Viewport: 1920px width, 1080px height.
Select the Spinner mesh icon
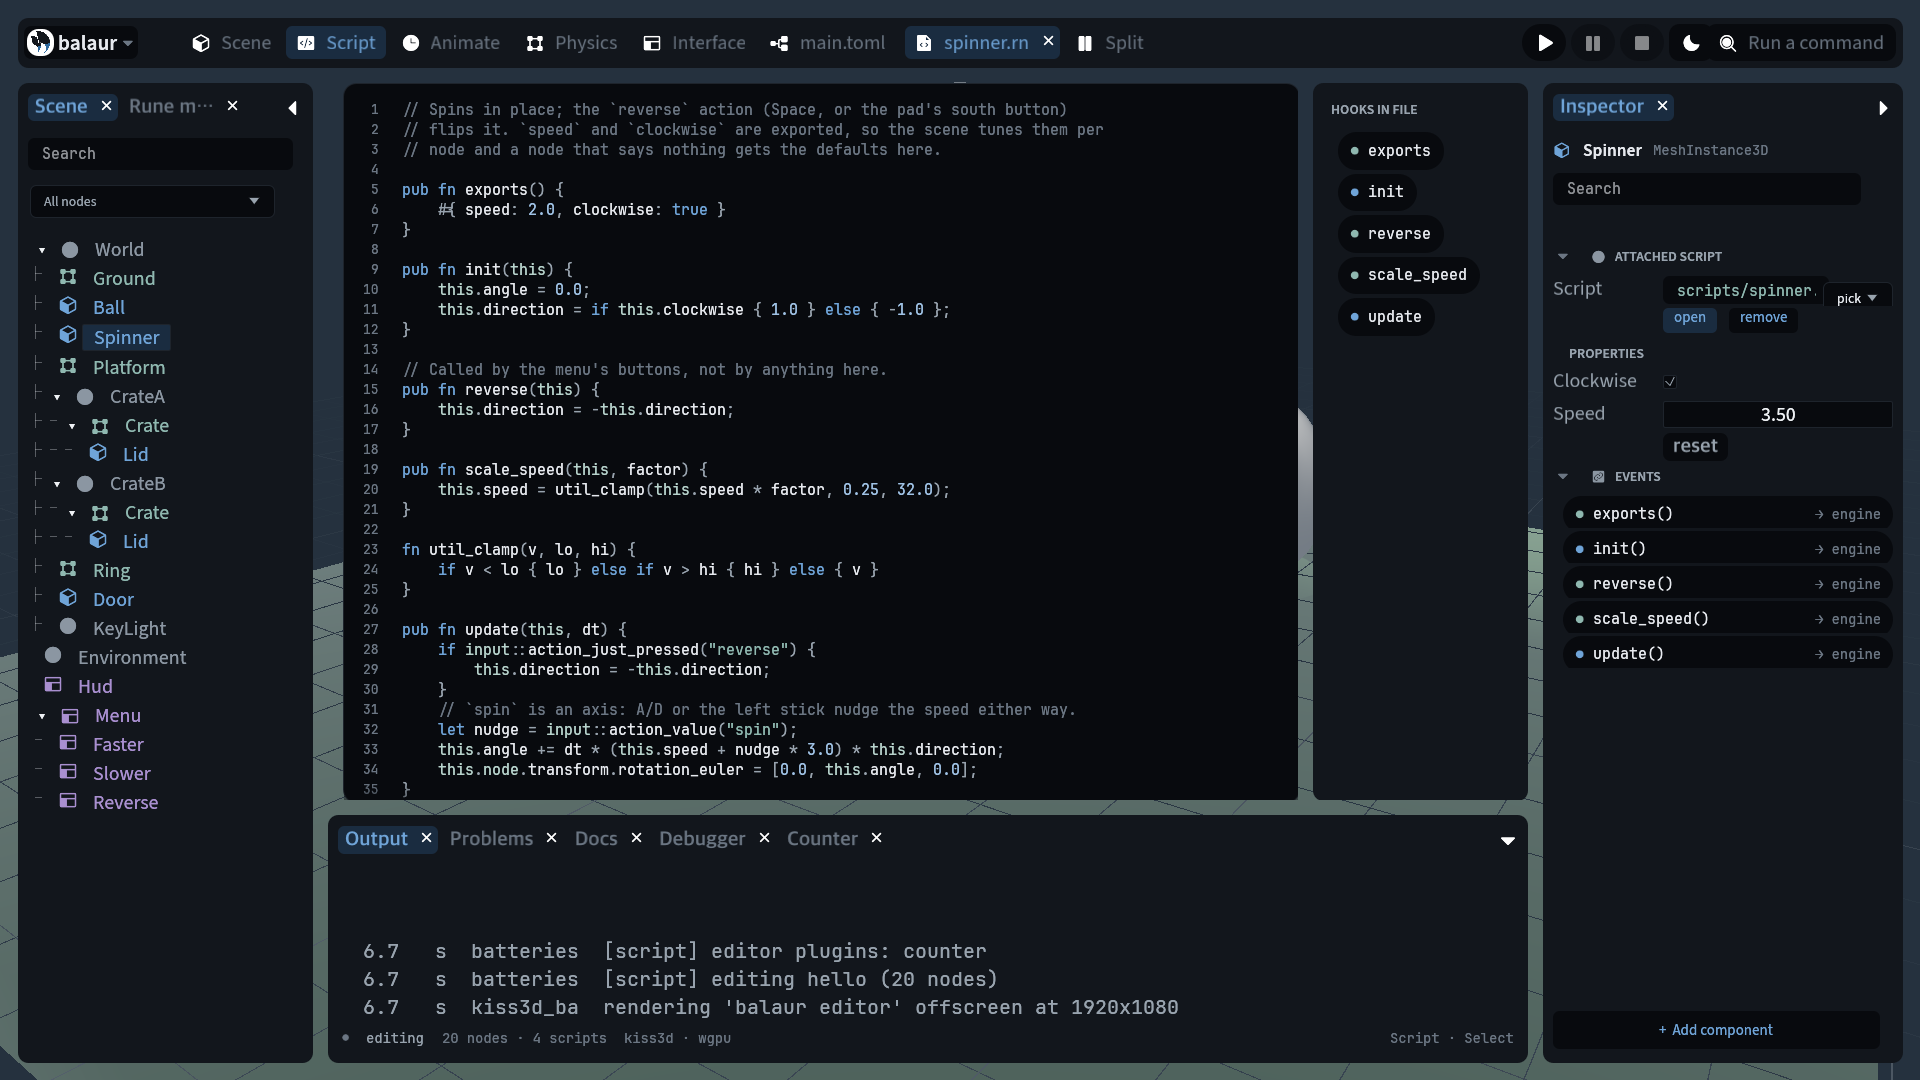tap(68, 334)
